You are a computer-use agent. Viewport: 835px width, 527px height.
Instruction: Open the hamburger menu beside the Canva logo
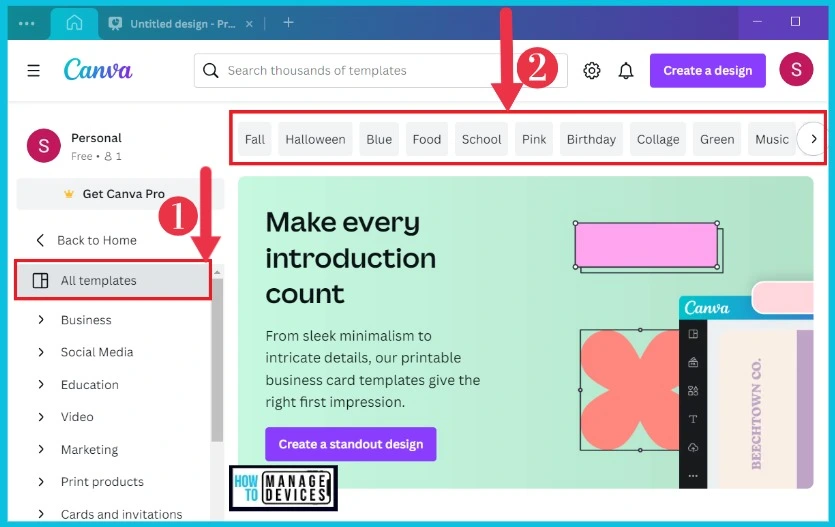tap(34, 70)
